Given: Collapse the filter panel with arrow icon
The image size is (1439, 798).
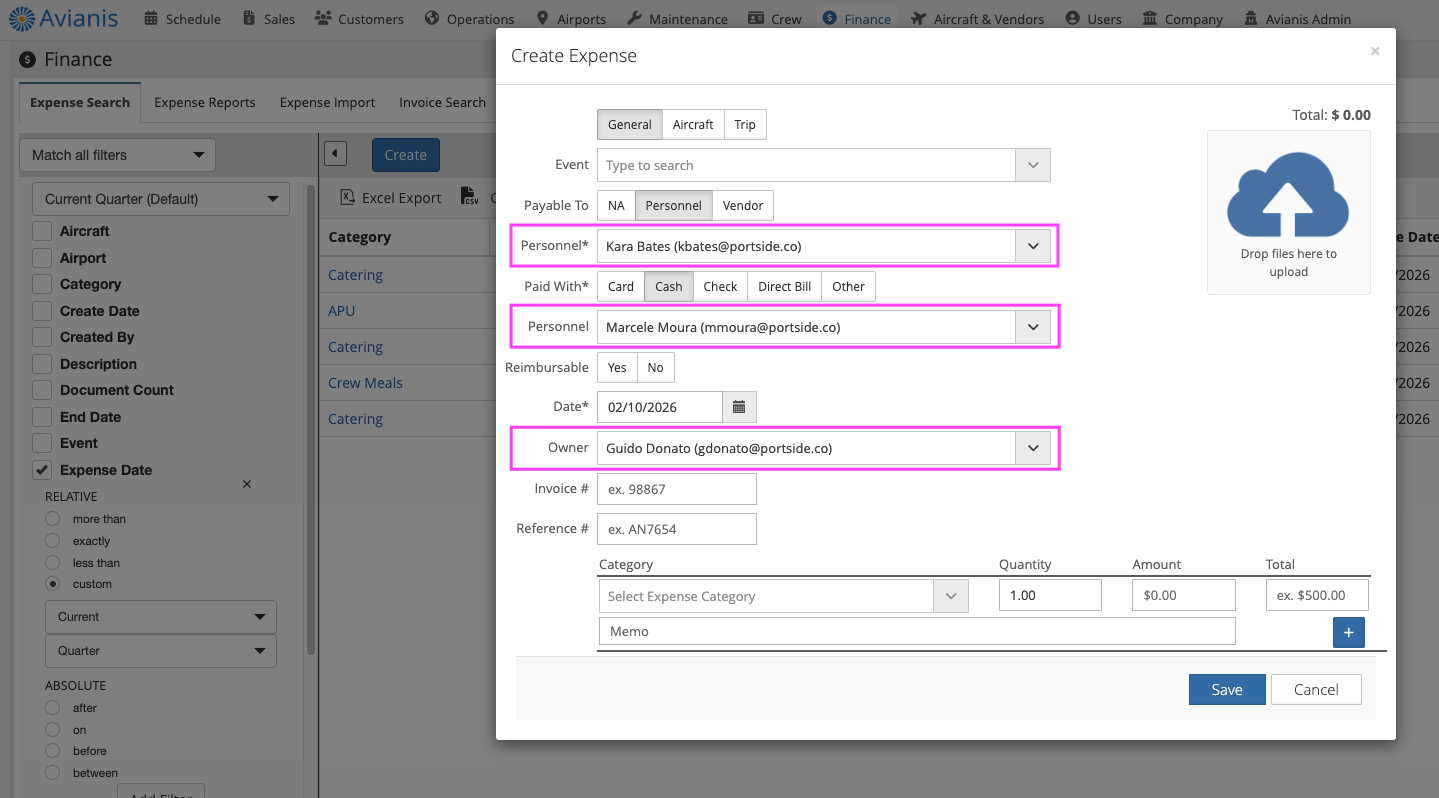Looking at the screenshot, I should 335,155.
